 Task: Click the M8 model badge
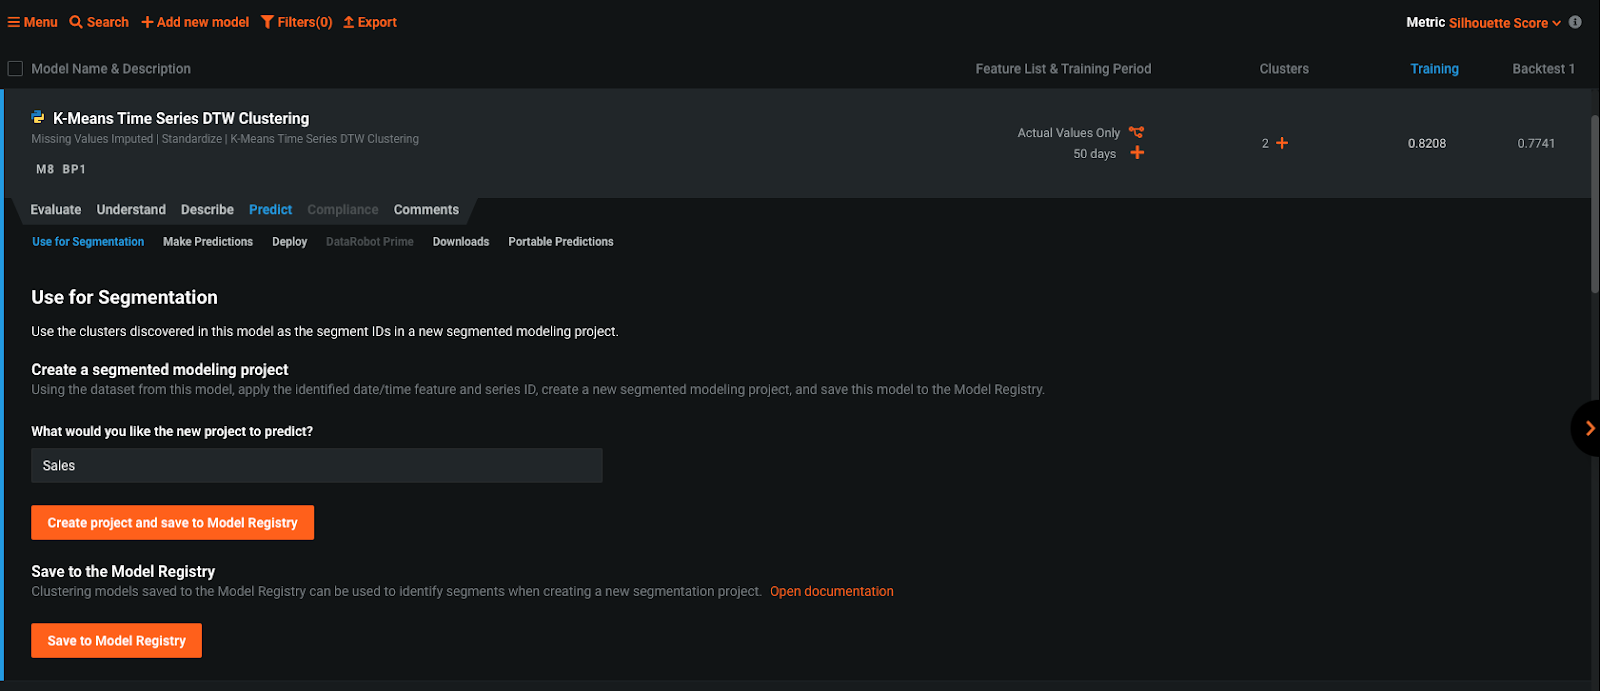45,170
